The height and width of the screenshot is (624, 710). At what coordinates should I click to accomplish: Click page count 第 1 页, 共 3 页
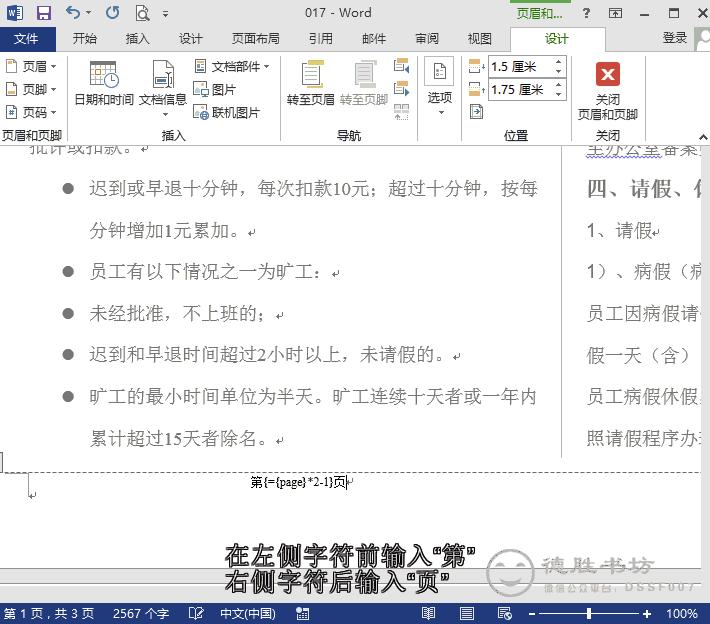click(49, 614)
